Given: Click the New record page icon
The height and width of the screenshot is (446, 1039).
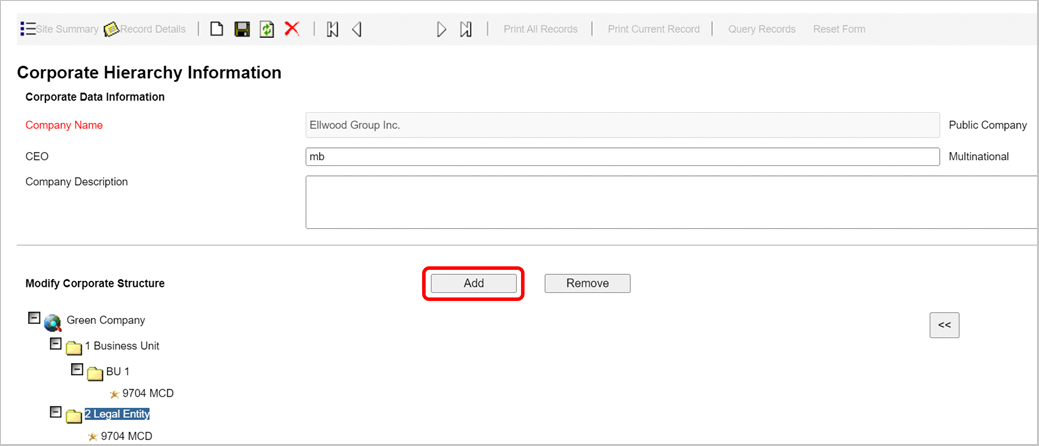Looking at the screenshot, I should click(x=216, y=29).
